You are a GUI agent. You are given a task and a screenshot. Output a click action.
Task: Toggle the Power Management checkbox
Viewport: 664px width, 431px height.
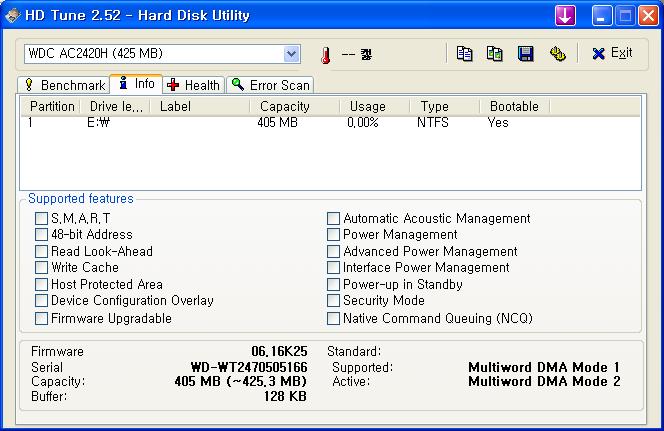pos(333,235)
